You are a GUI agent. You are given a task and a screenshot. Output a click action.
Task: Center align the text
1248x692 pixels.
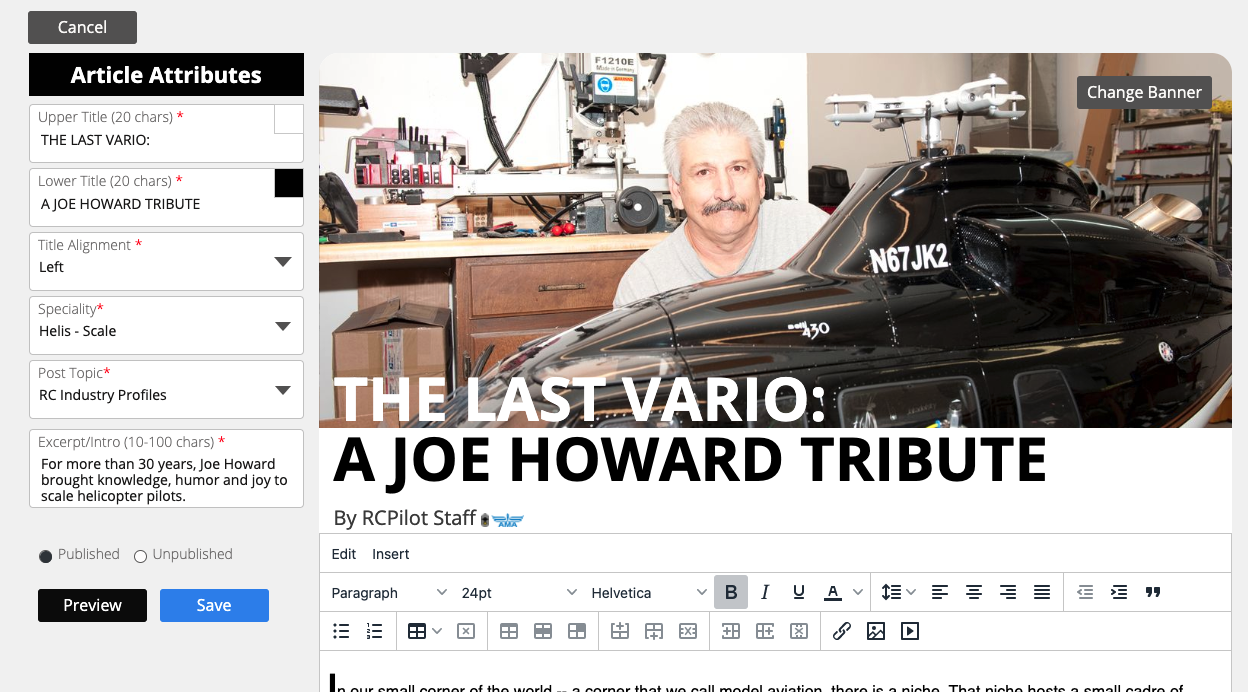pos(974,593)
